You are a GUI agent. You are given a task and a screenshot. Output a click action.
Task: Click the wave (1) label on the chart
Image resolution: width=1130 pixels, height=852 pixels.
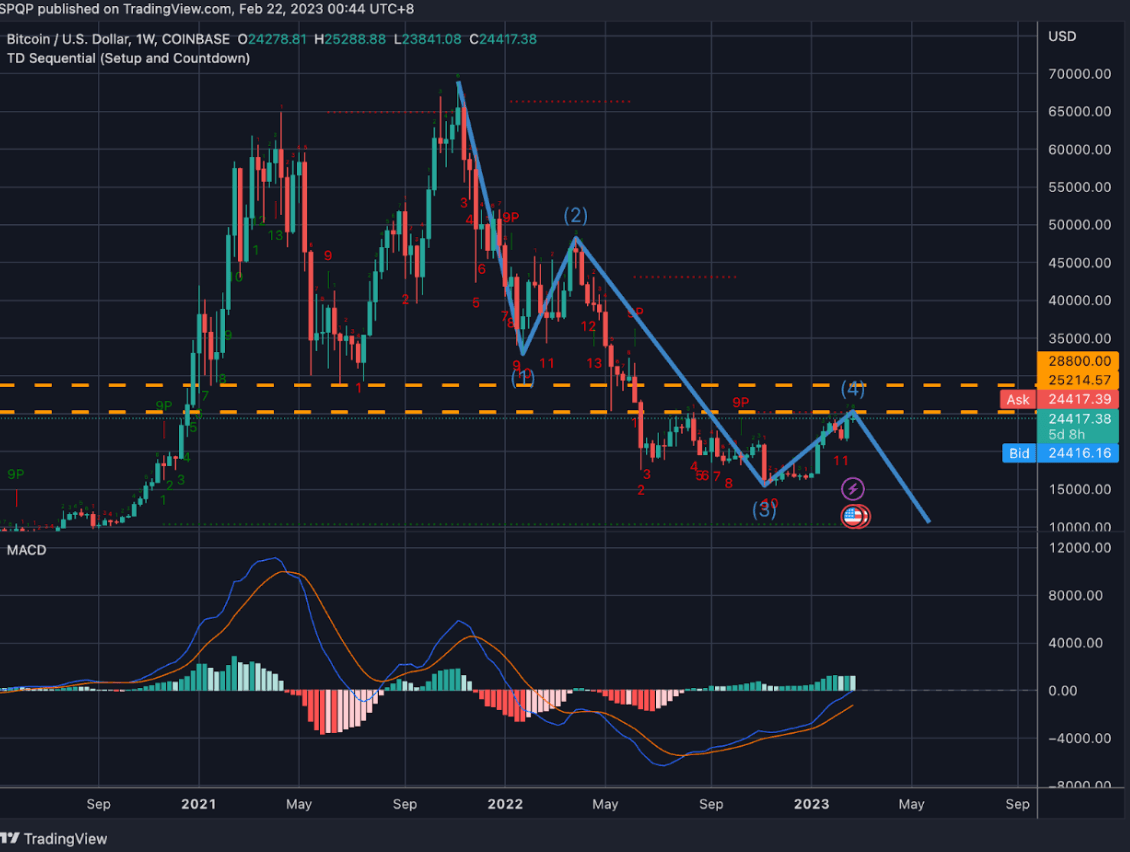522,378
